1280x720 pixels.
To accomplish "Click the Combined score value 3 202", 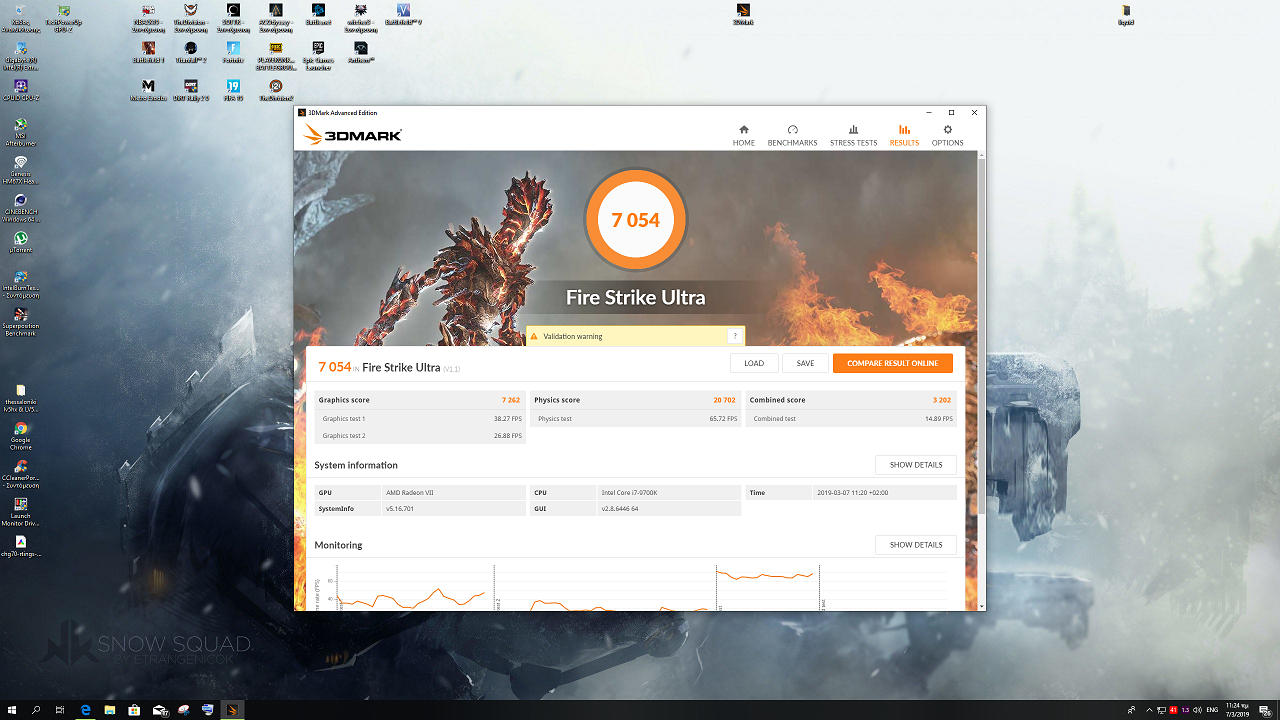I will point(941,400).
